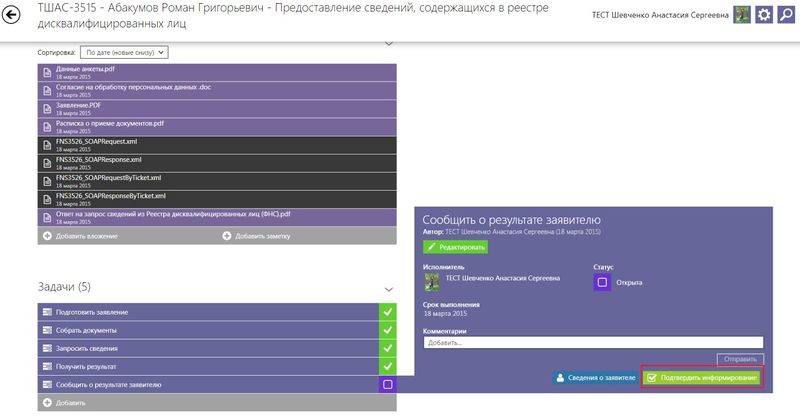Click task list icon for Подготовить заявление
Screen dimensions: 800x418
(47, 312)
